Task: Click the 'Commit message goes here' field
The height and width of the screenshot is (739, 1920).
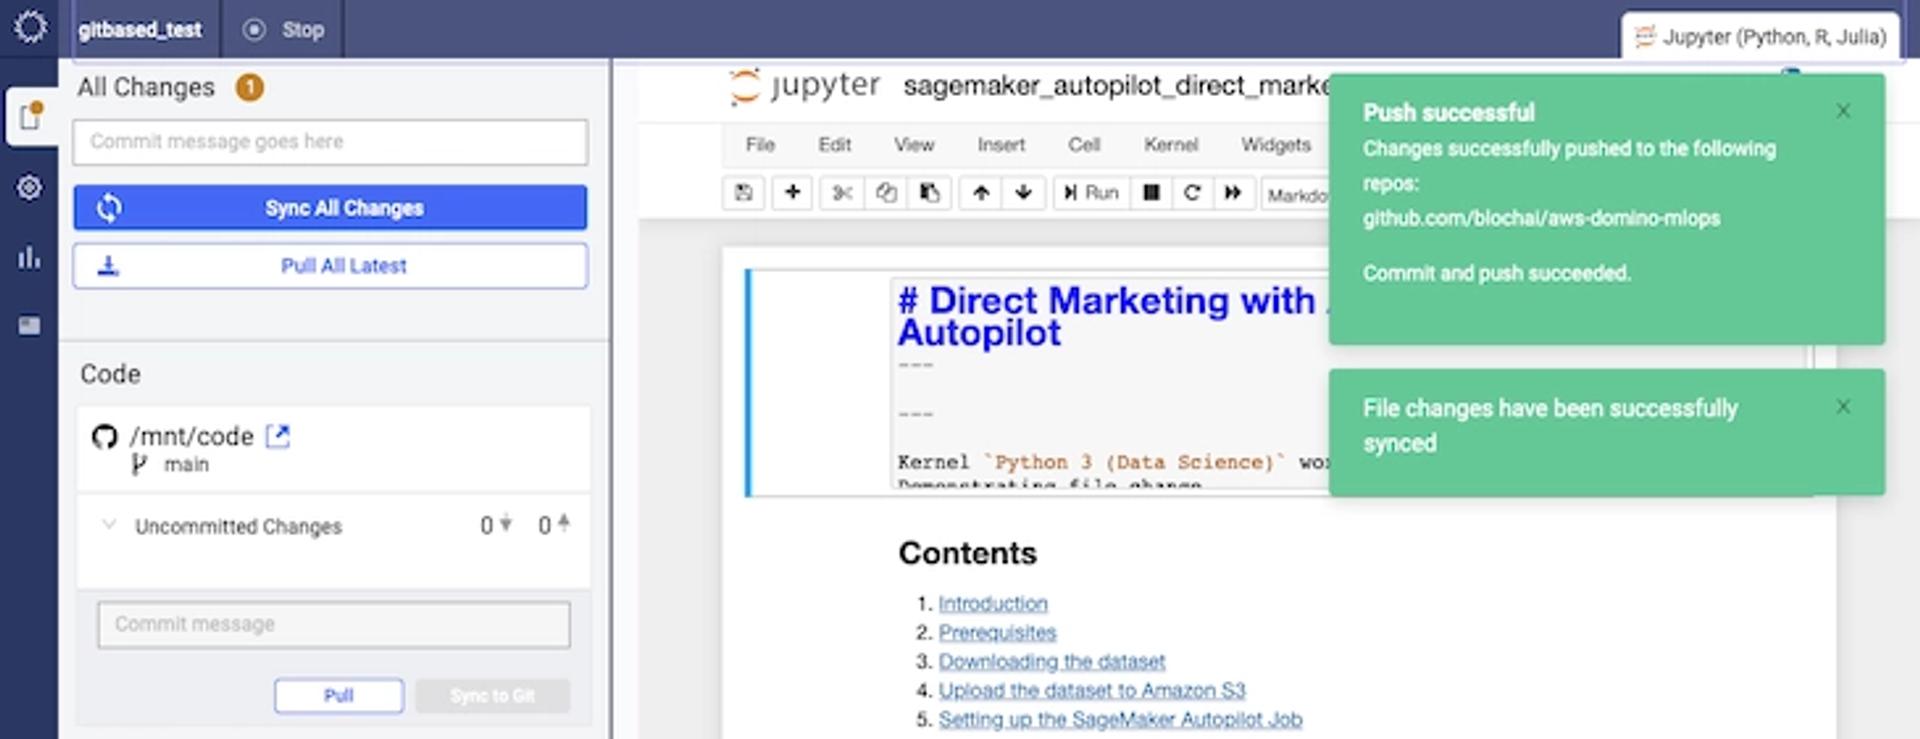Action: click(330, 142)
